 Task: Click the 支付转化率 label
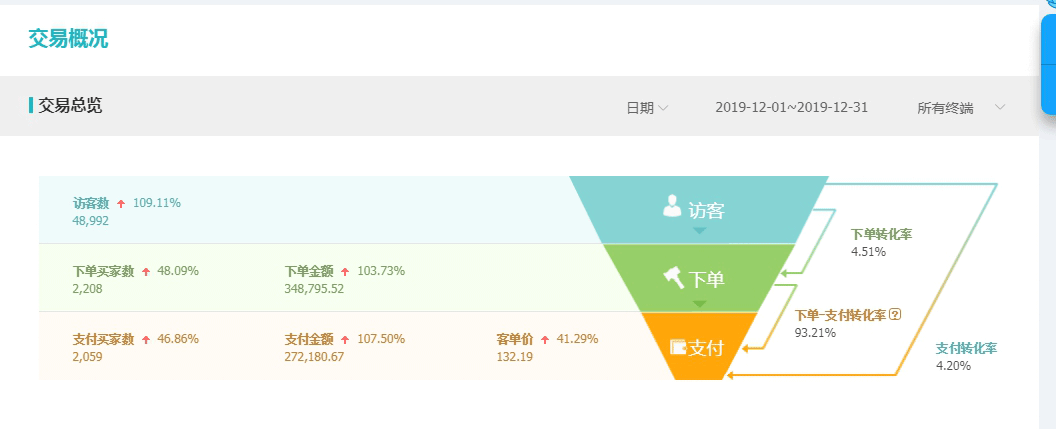pyautogui.click(x=966, y=348)
